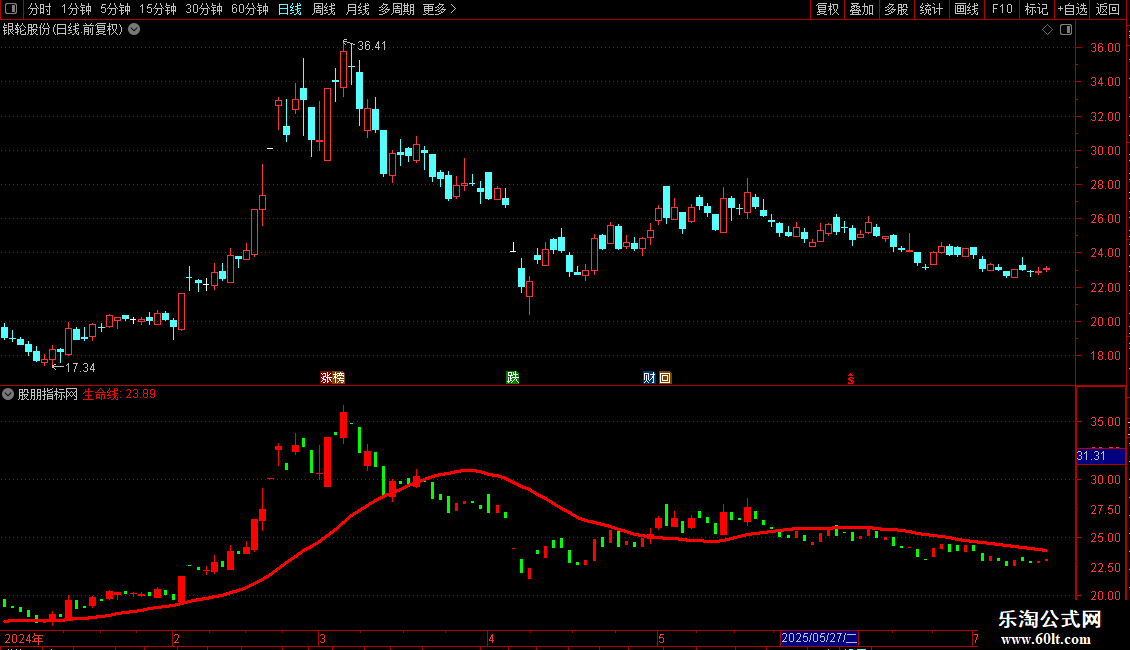Click the 股朋指标网 indicator name

click(48, 394)
